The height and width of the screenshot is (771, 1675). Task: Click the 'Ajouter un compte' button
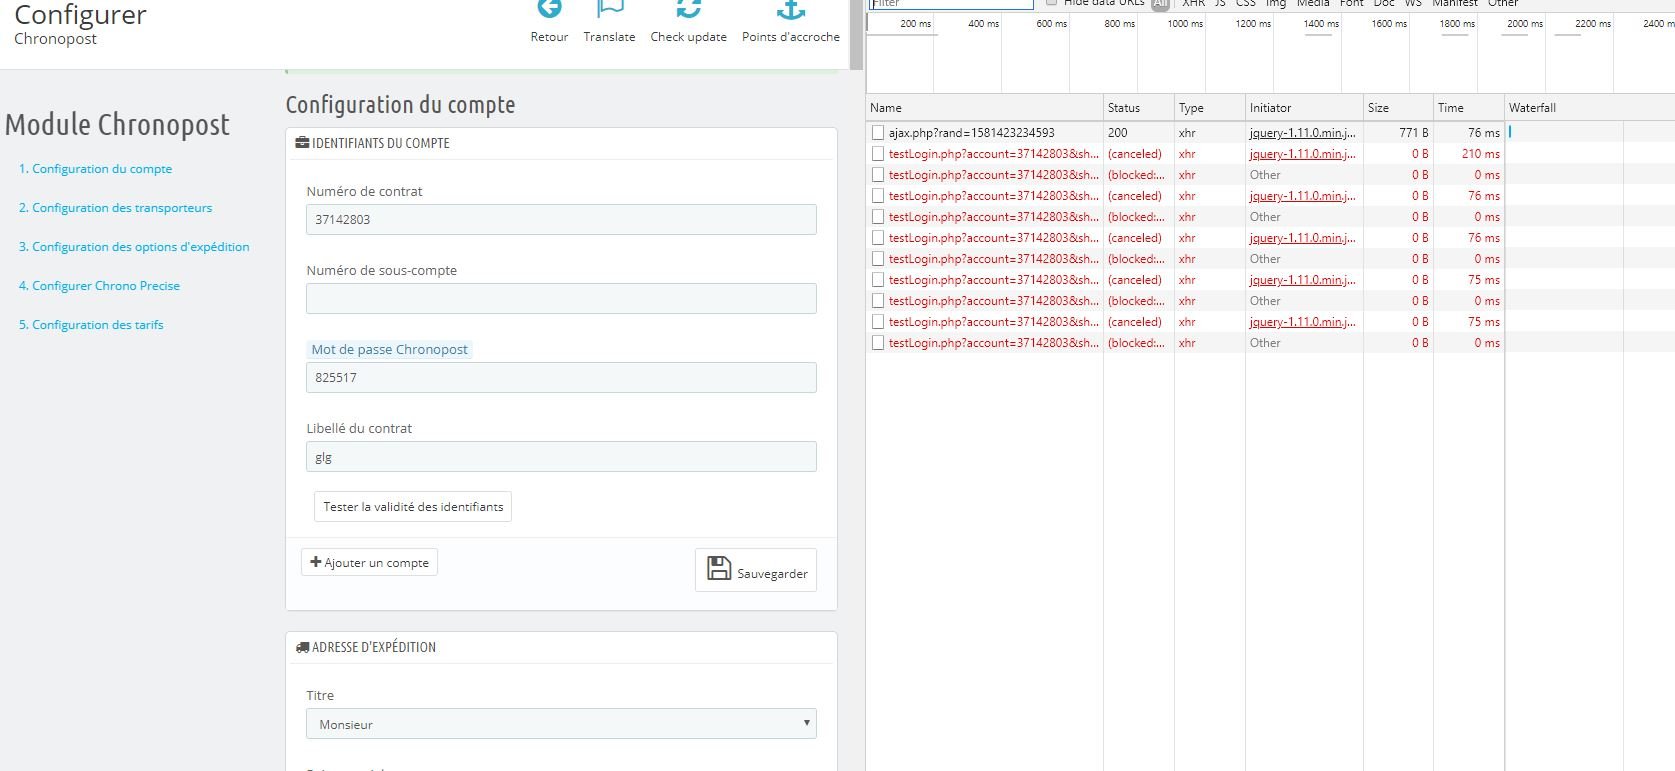[x=369, y=562]
